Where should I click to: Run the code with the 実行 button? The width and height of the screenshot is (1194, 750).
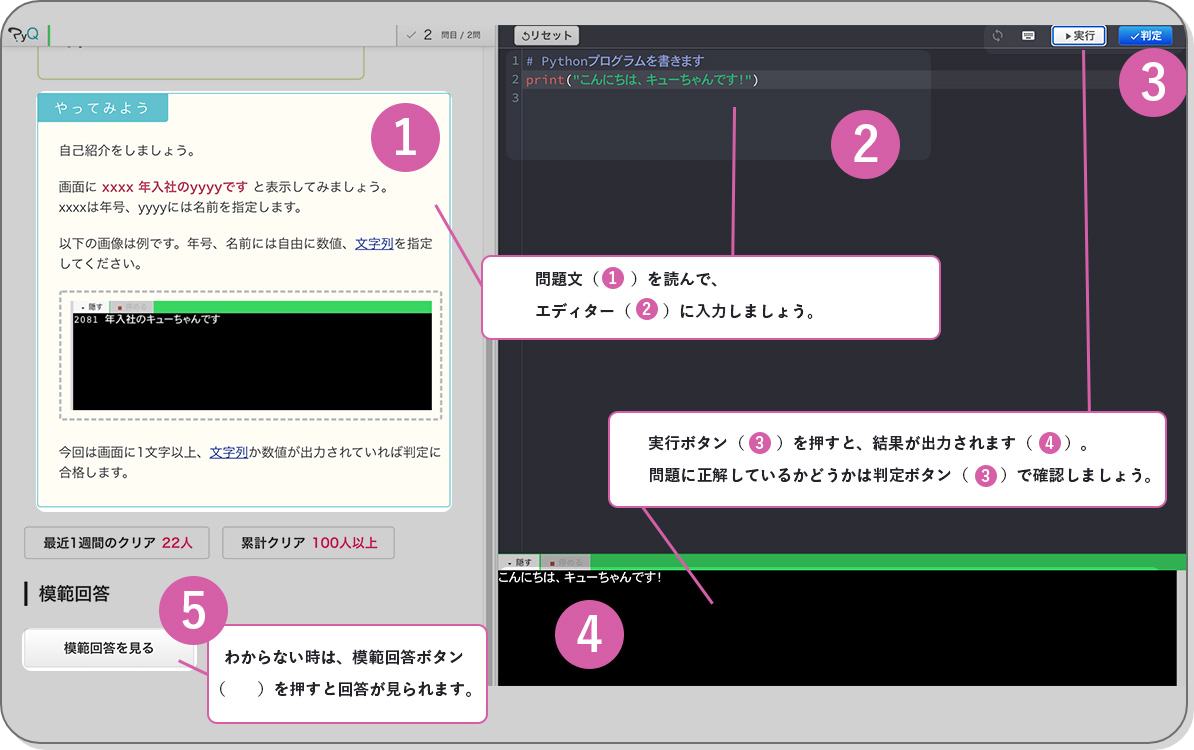[x=1079, y=36]
